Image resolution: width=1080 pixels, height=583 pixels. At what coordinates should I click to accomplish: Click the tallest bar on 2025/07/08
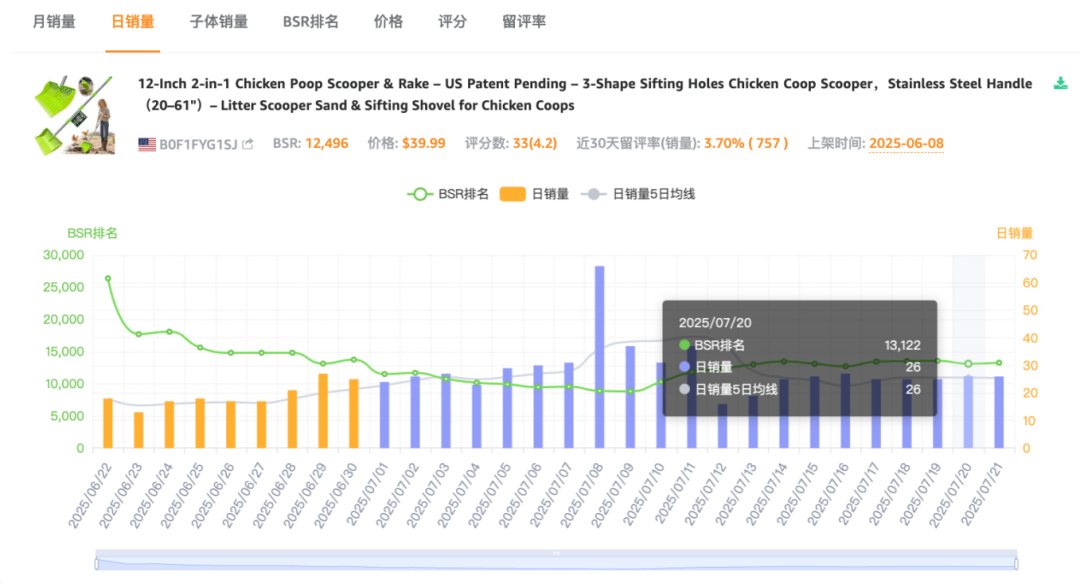pyautogui.click(x=600, y=357)
